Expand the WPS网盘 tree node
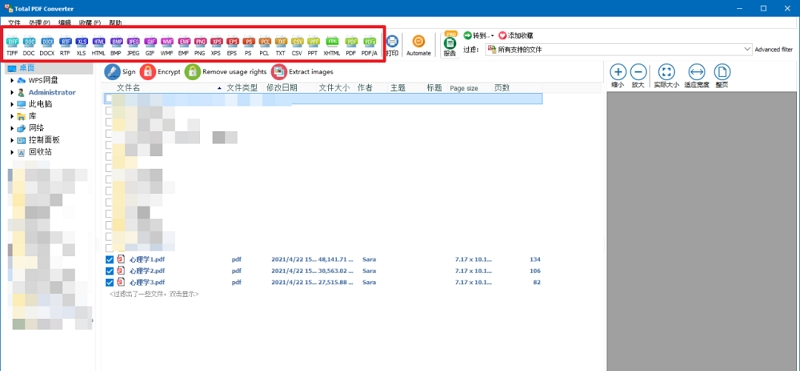This screenshot has width=800, height=371. (x=12, y=80)
